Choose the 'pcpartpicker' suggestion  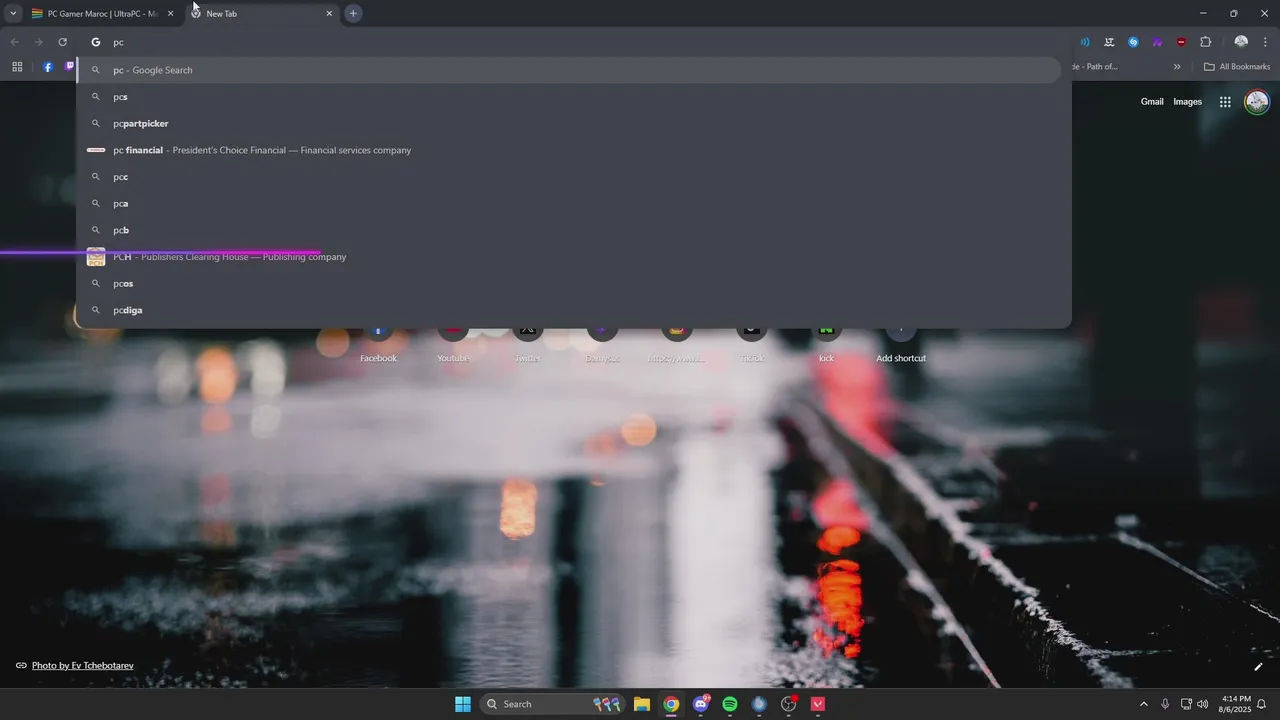[570, 124]
